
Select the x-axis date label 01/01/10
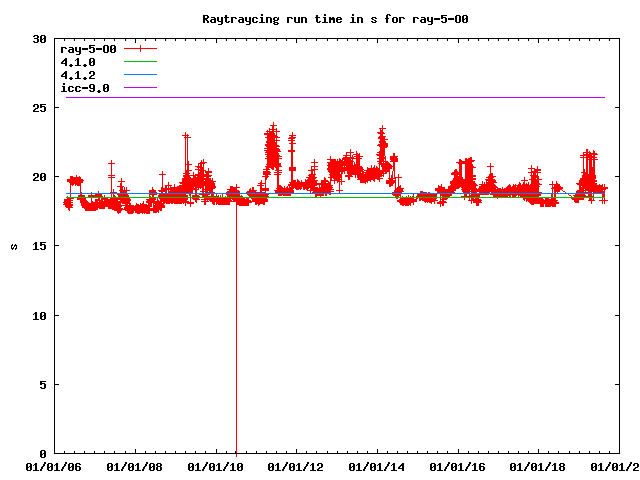coord(215,466)
